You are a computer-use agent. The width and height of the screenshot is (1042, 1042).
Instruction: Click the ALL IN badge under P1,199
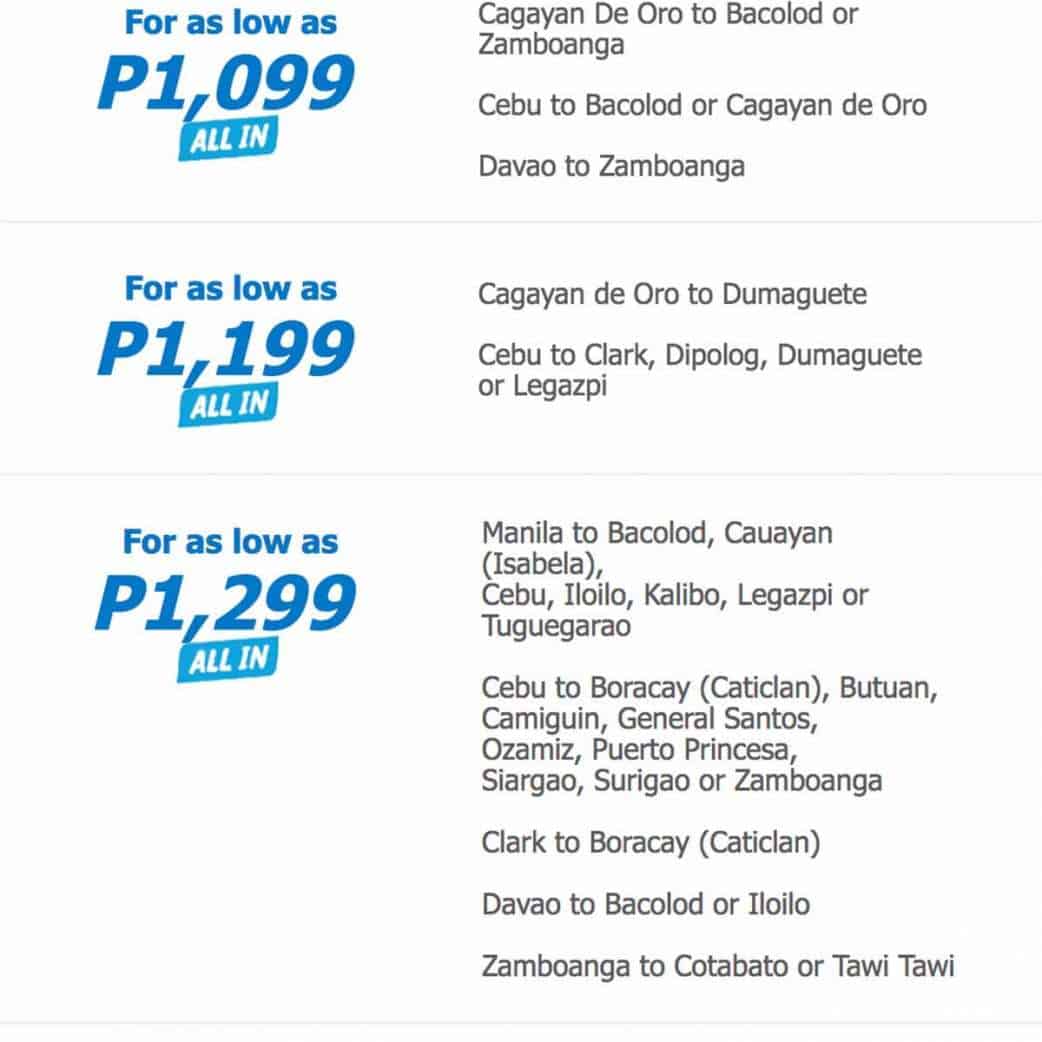[x=229, y=403]
